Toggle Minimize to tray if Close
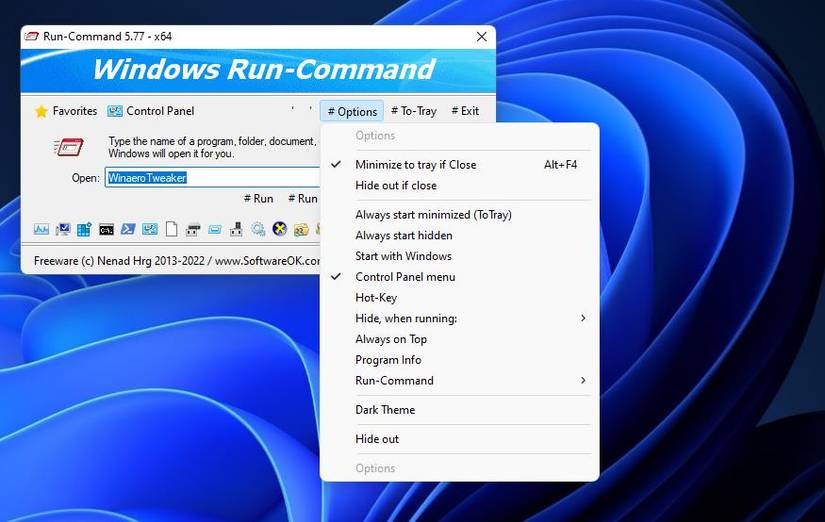The image size is (825, 522). coord(459,165)
